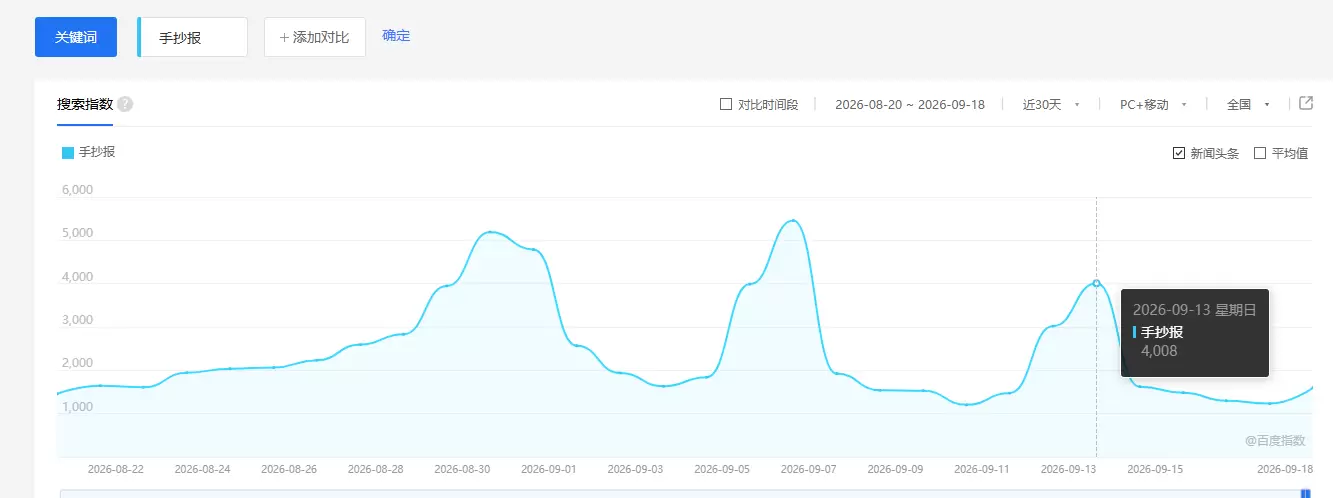Toggle the 手抄报 legend color square
The height and width of the screenshot is (498, 1333).
pyautogui.click(x=68, y=153)
